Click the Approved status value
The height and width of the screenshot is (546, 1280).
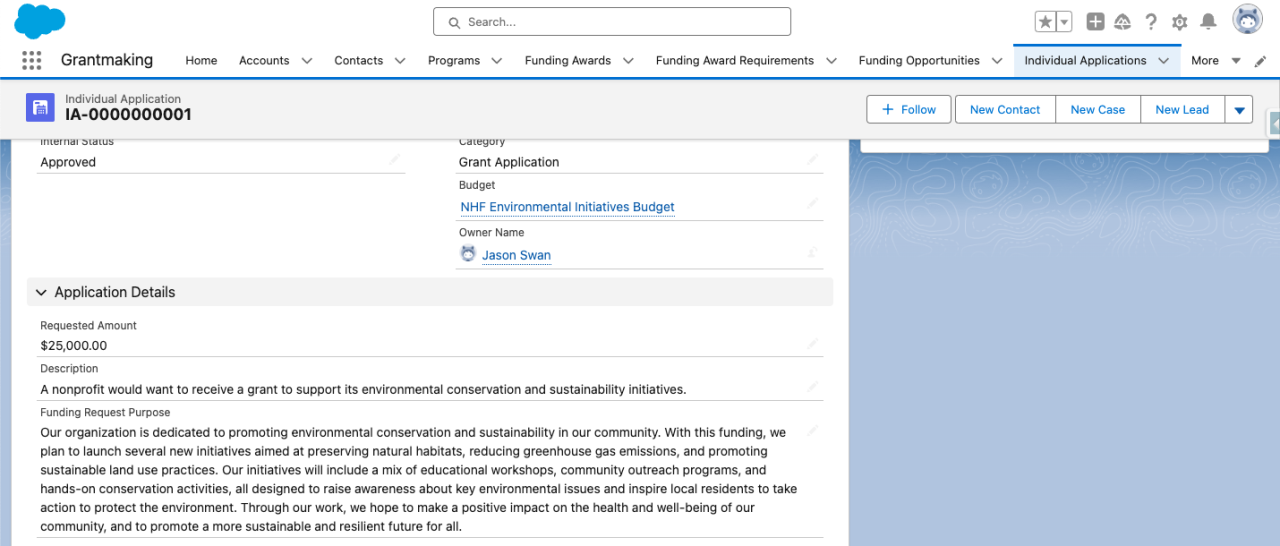tap(68, 162)
